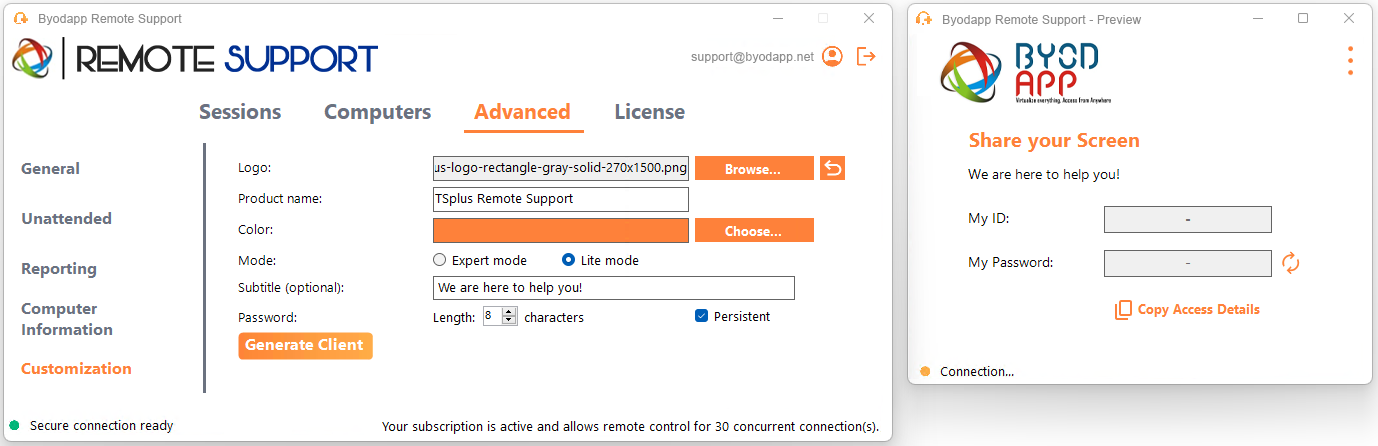Select the Customization section
The image size is (1378, 446).
tap(76, 369)
